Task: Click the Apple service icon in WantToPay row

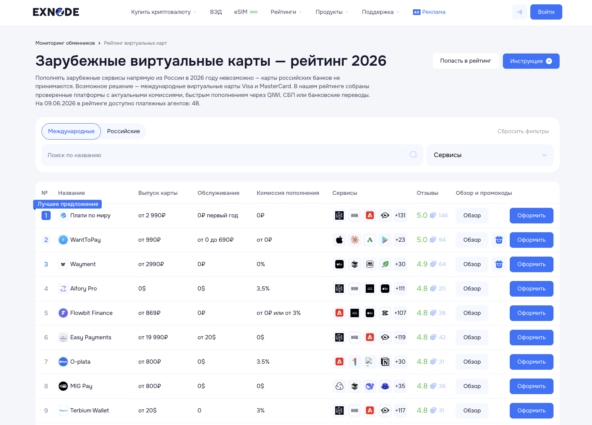Action: point(339,240)
